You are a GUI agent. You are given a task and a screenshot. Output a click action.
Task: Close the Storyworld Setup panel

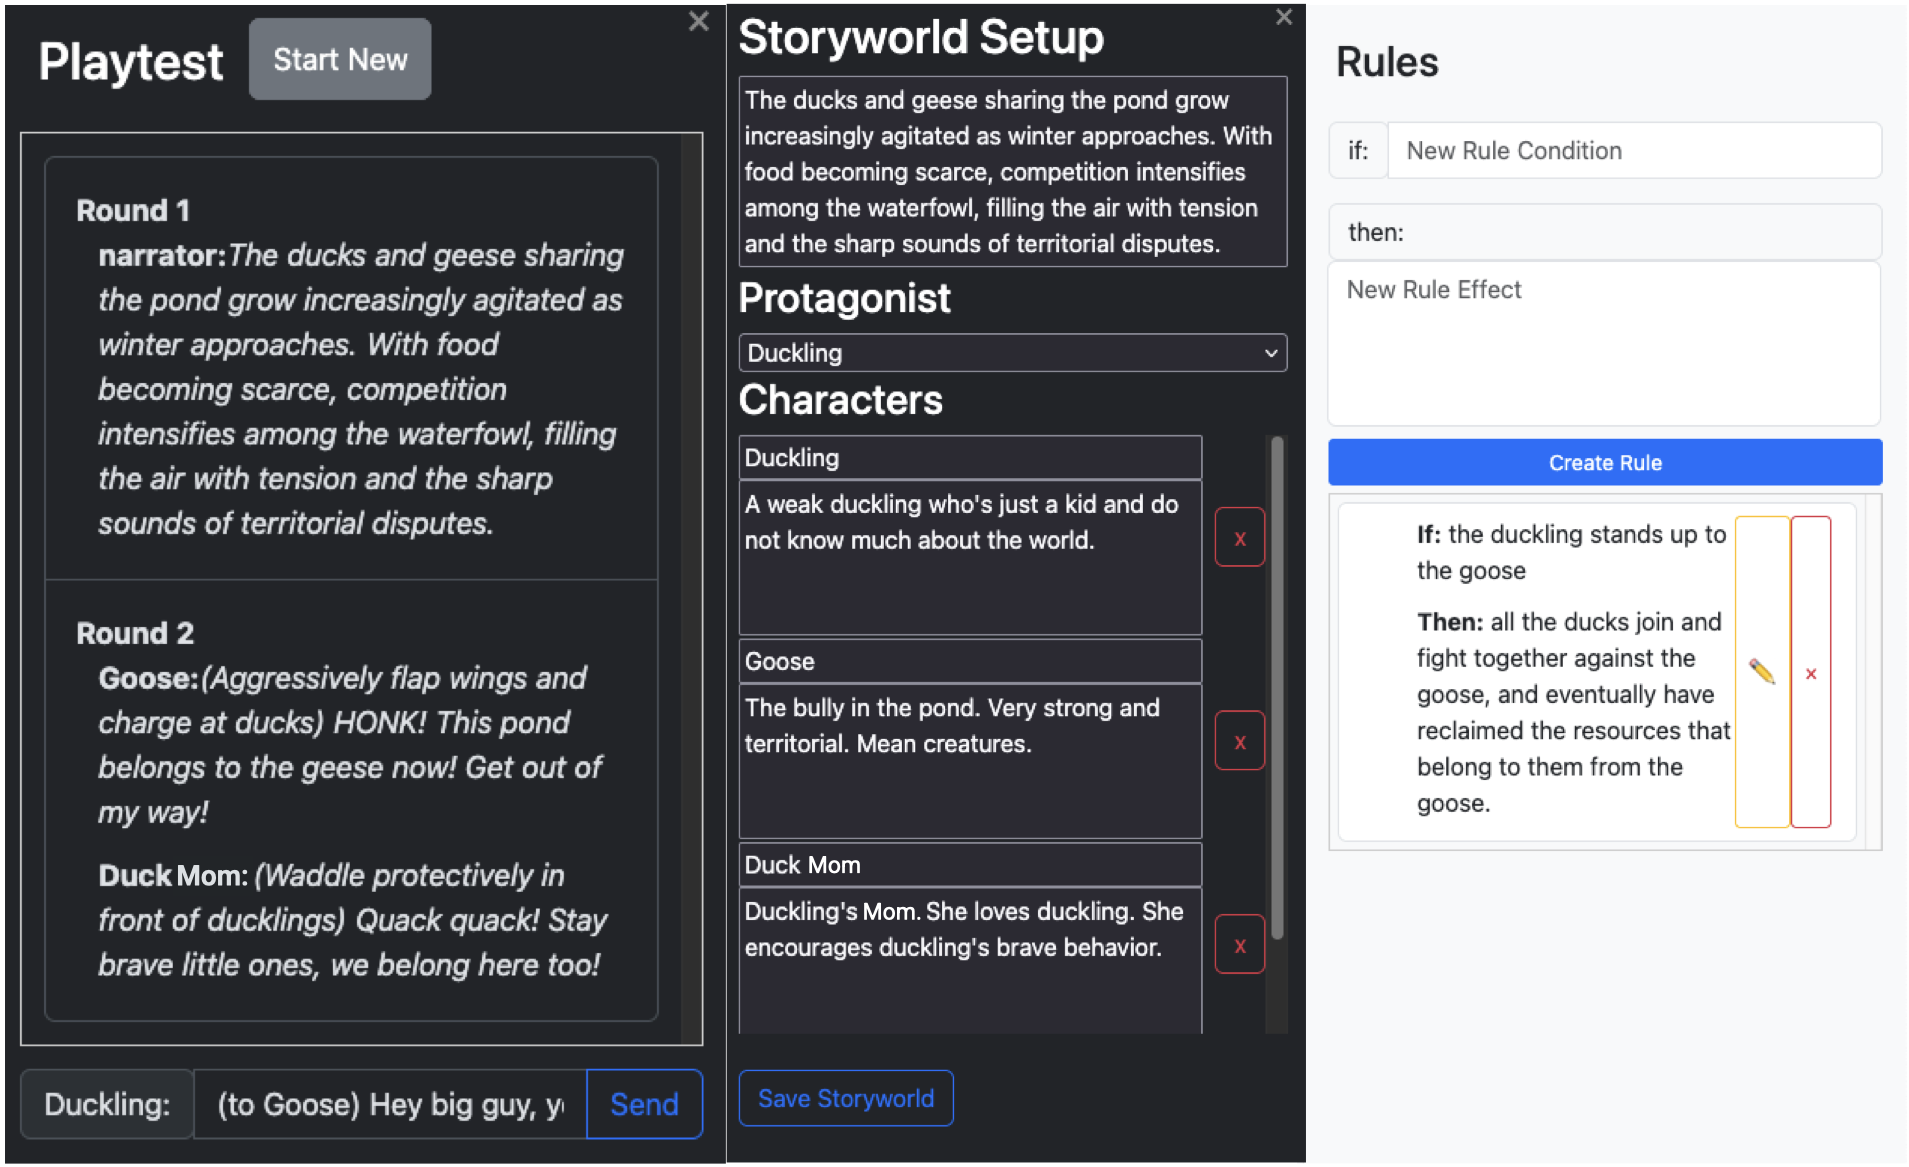1284,18
